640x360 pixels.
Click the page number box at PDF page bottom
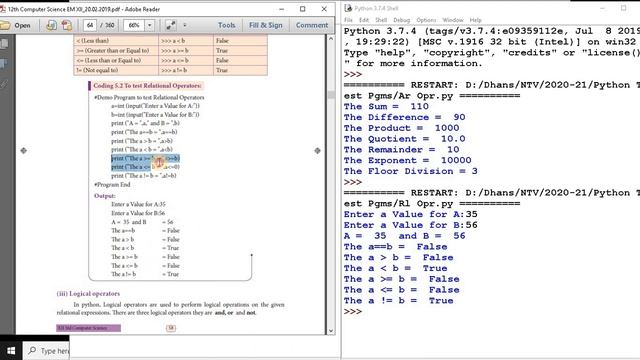(171, 328)
